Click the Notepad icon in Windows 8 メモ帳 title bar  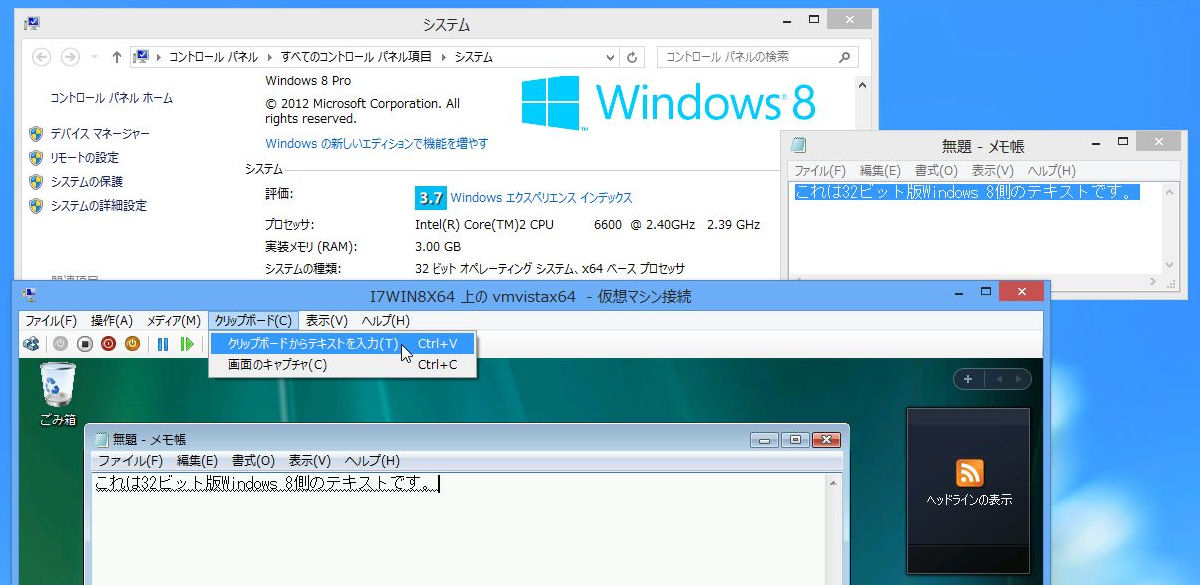click(799, 145)
